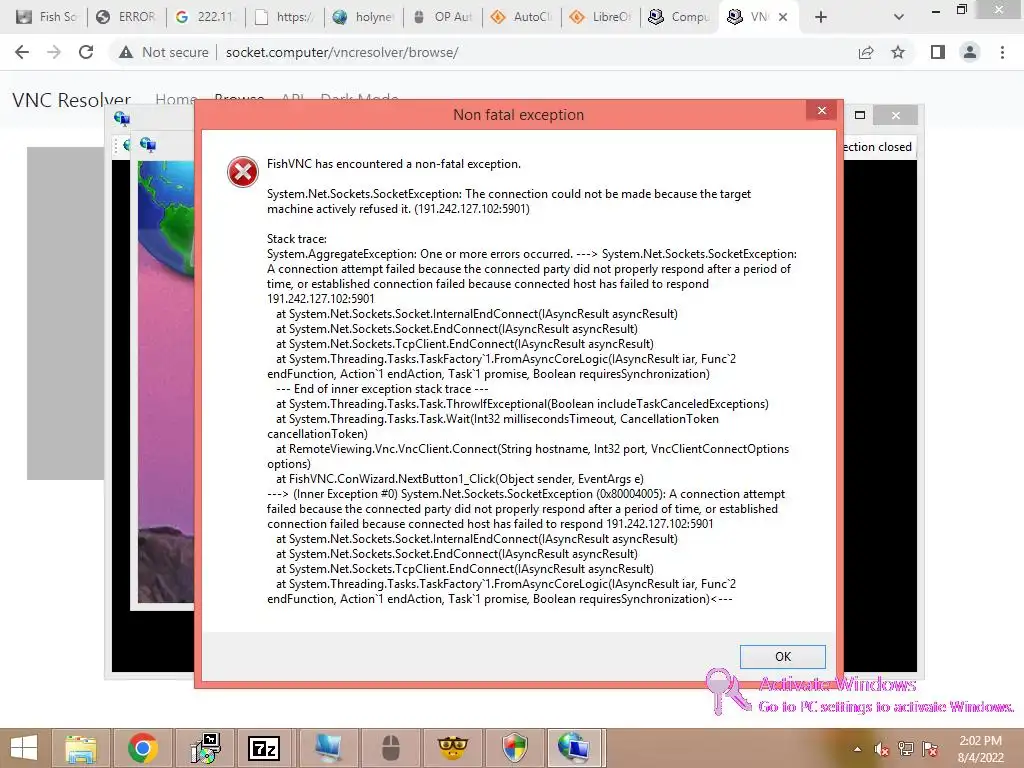Open the Windows shield taskbar icon
Image resolution: width=1024 pixels, height=768 pixels.
coord(514,748)
